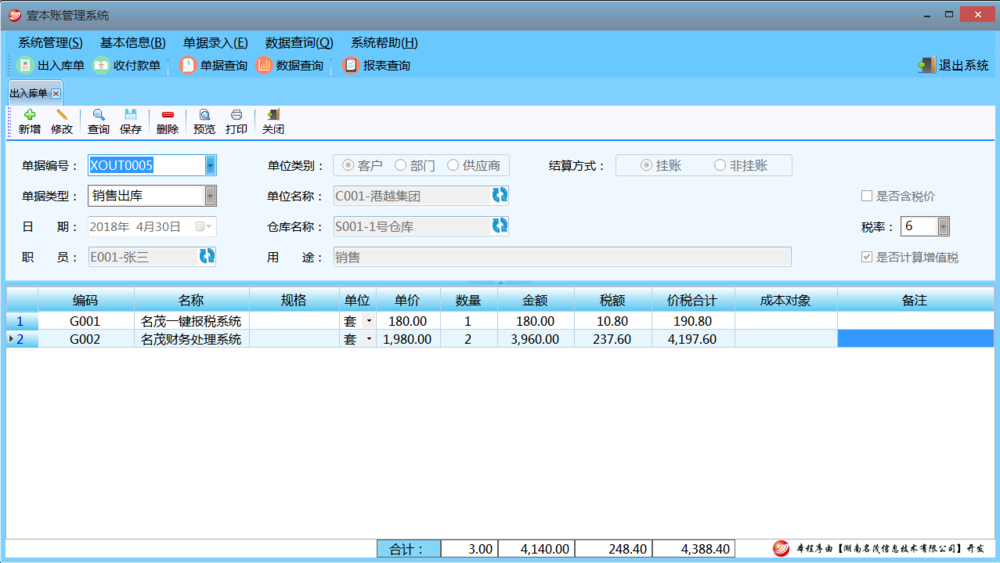The height and width of the screenshot is (563, 1000).
Task: Click the tax cell 10.80
Action: tap(613, 321)
